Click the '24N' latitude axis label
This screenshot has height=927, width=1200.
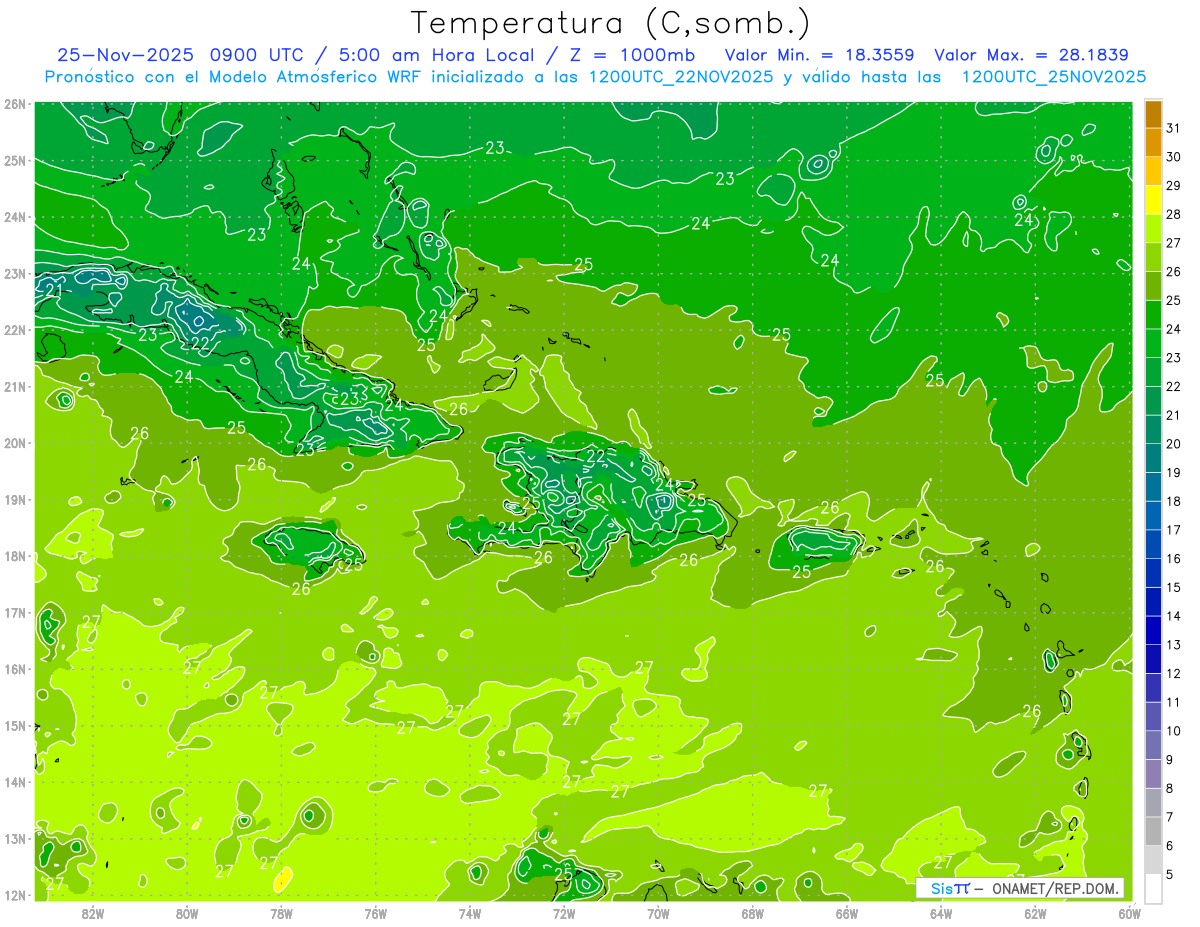coord(16,217)
